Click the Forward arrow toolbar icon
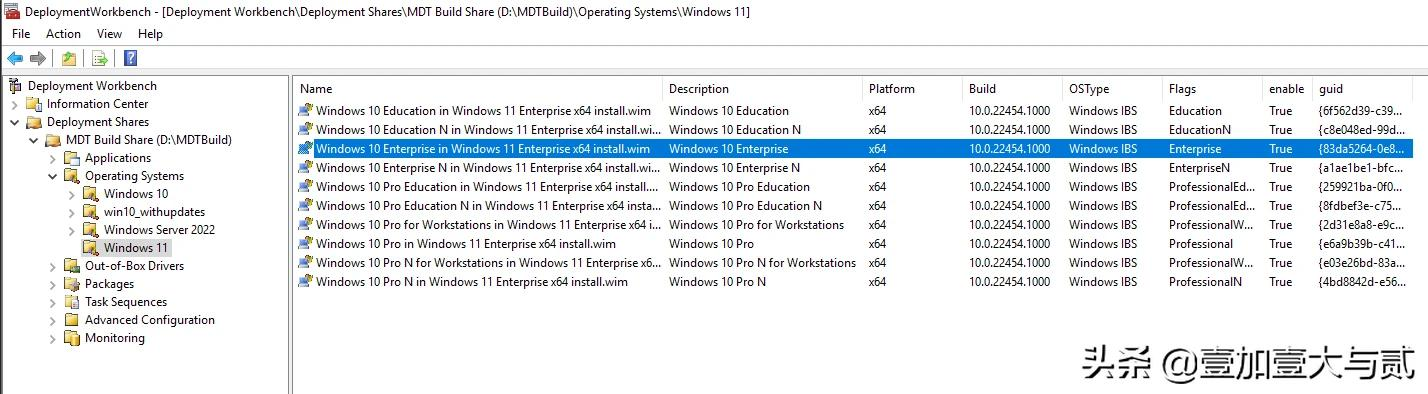 point(38,58)
